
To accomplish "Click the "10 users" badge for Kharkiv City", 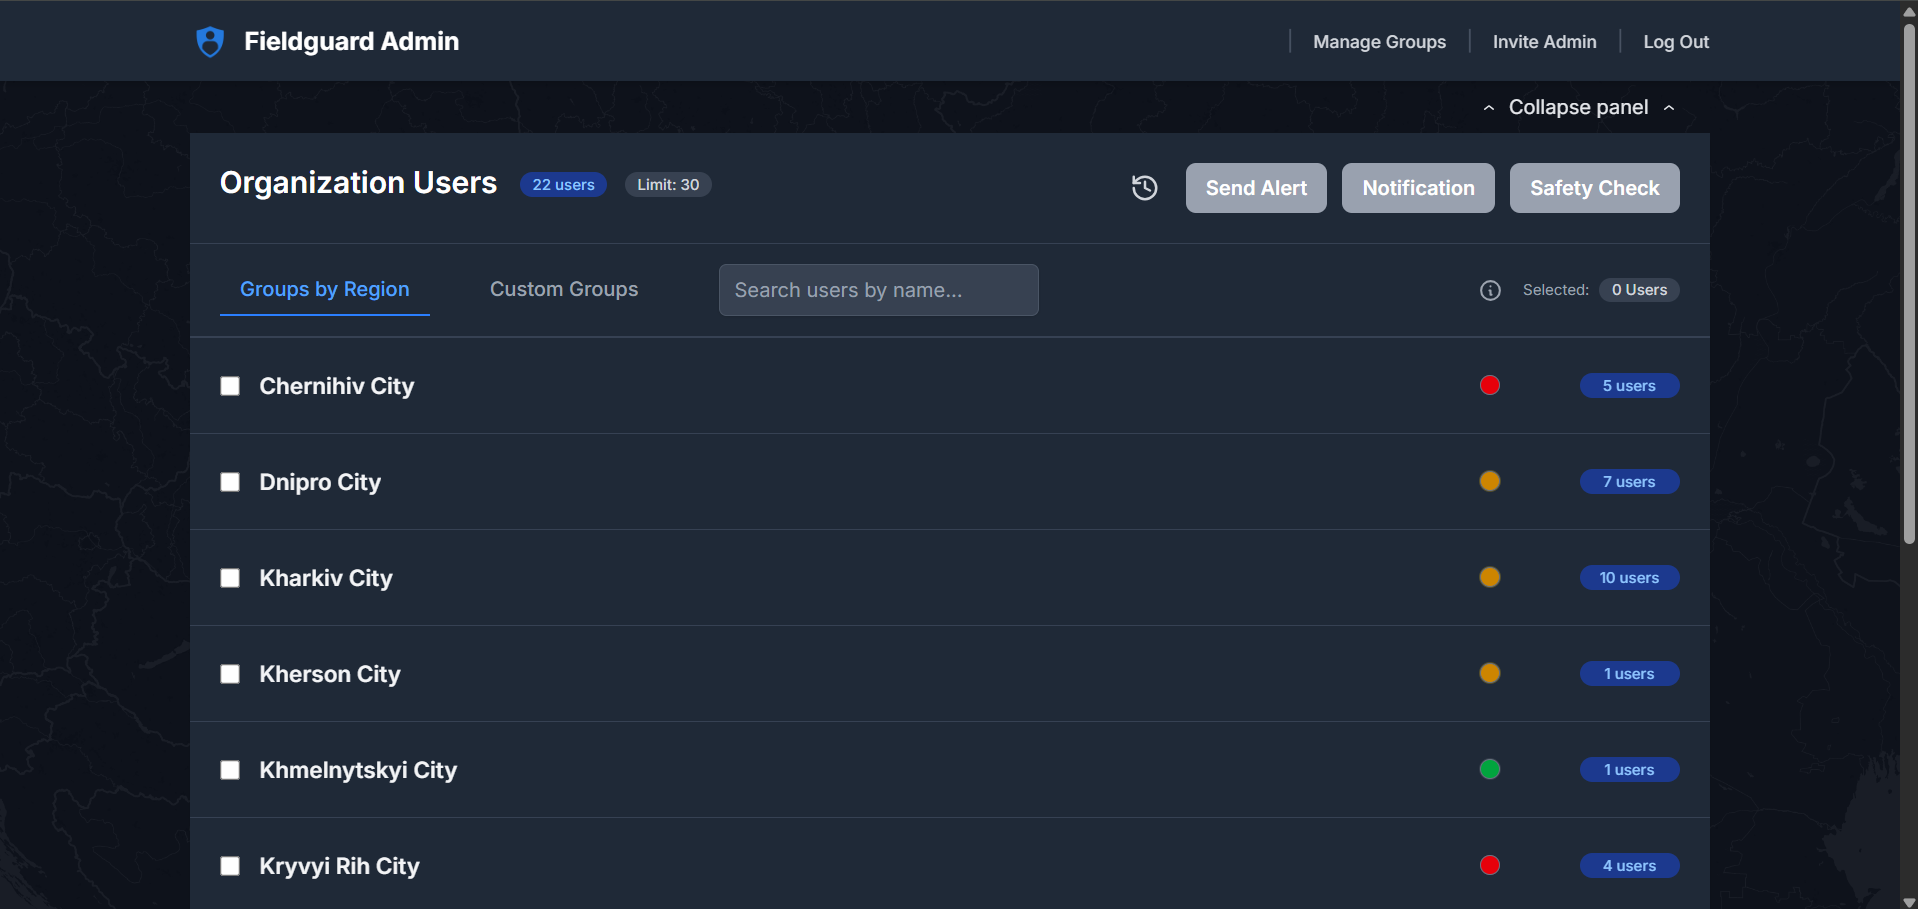I will tap(1628, 577).
